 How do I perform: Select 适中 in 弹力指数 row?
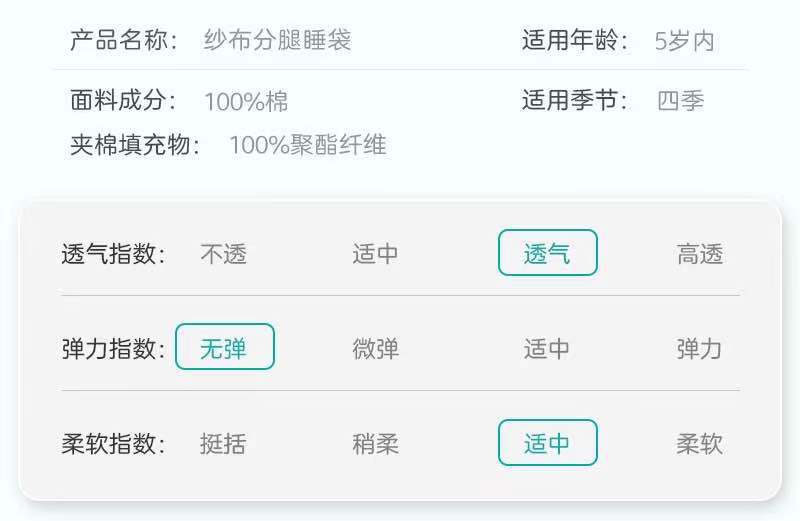pos(547,349)
